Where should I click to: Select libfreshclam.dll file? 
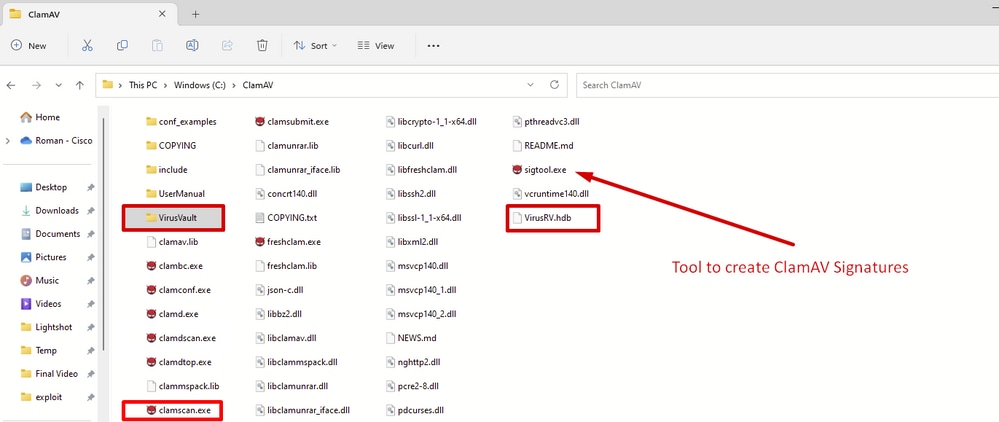point(422,170)
